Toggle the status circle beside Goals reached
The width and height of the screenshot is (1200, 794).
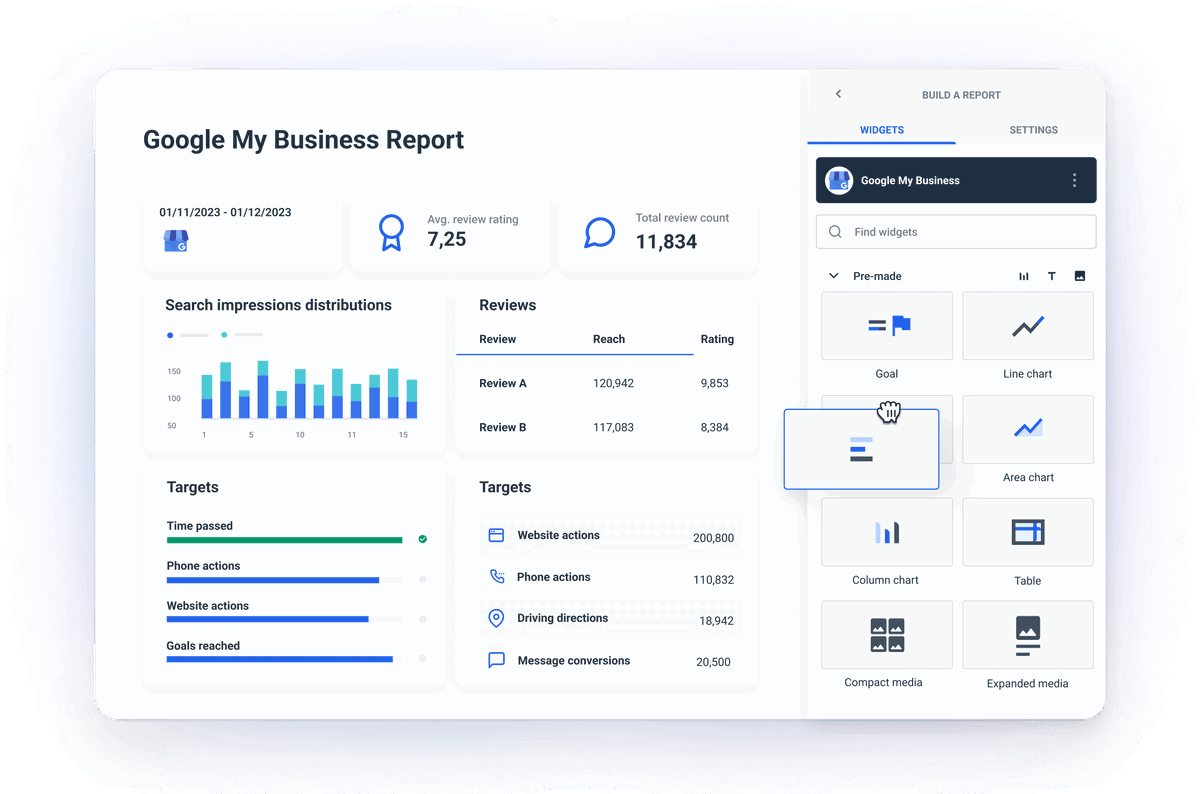pyautogui.click(x=422, y=659)
